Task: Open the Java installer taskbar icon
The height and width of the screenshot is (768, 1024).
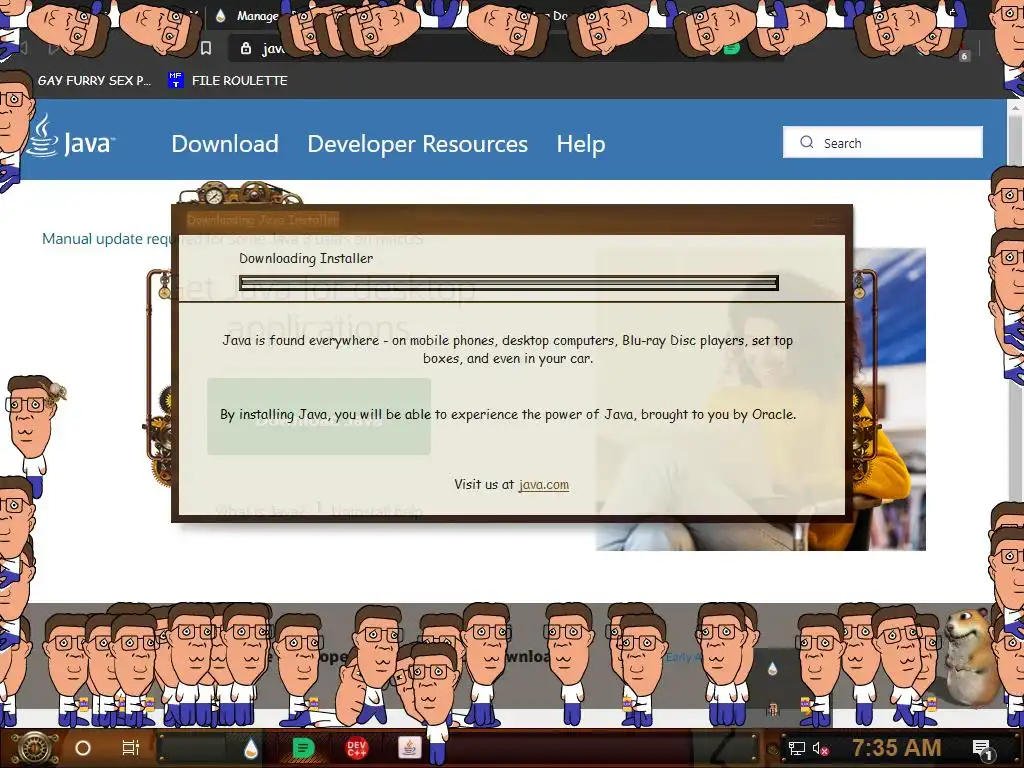Action: click(x=409, y=748)
